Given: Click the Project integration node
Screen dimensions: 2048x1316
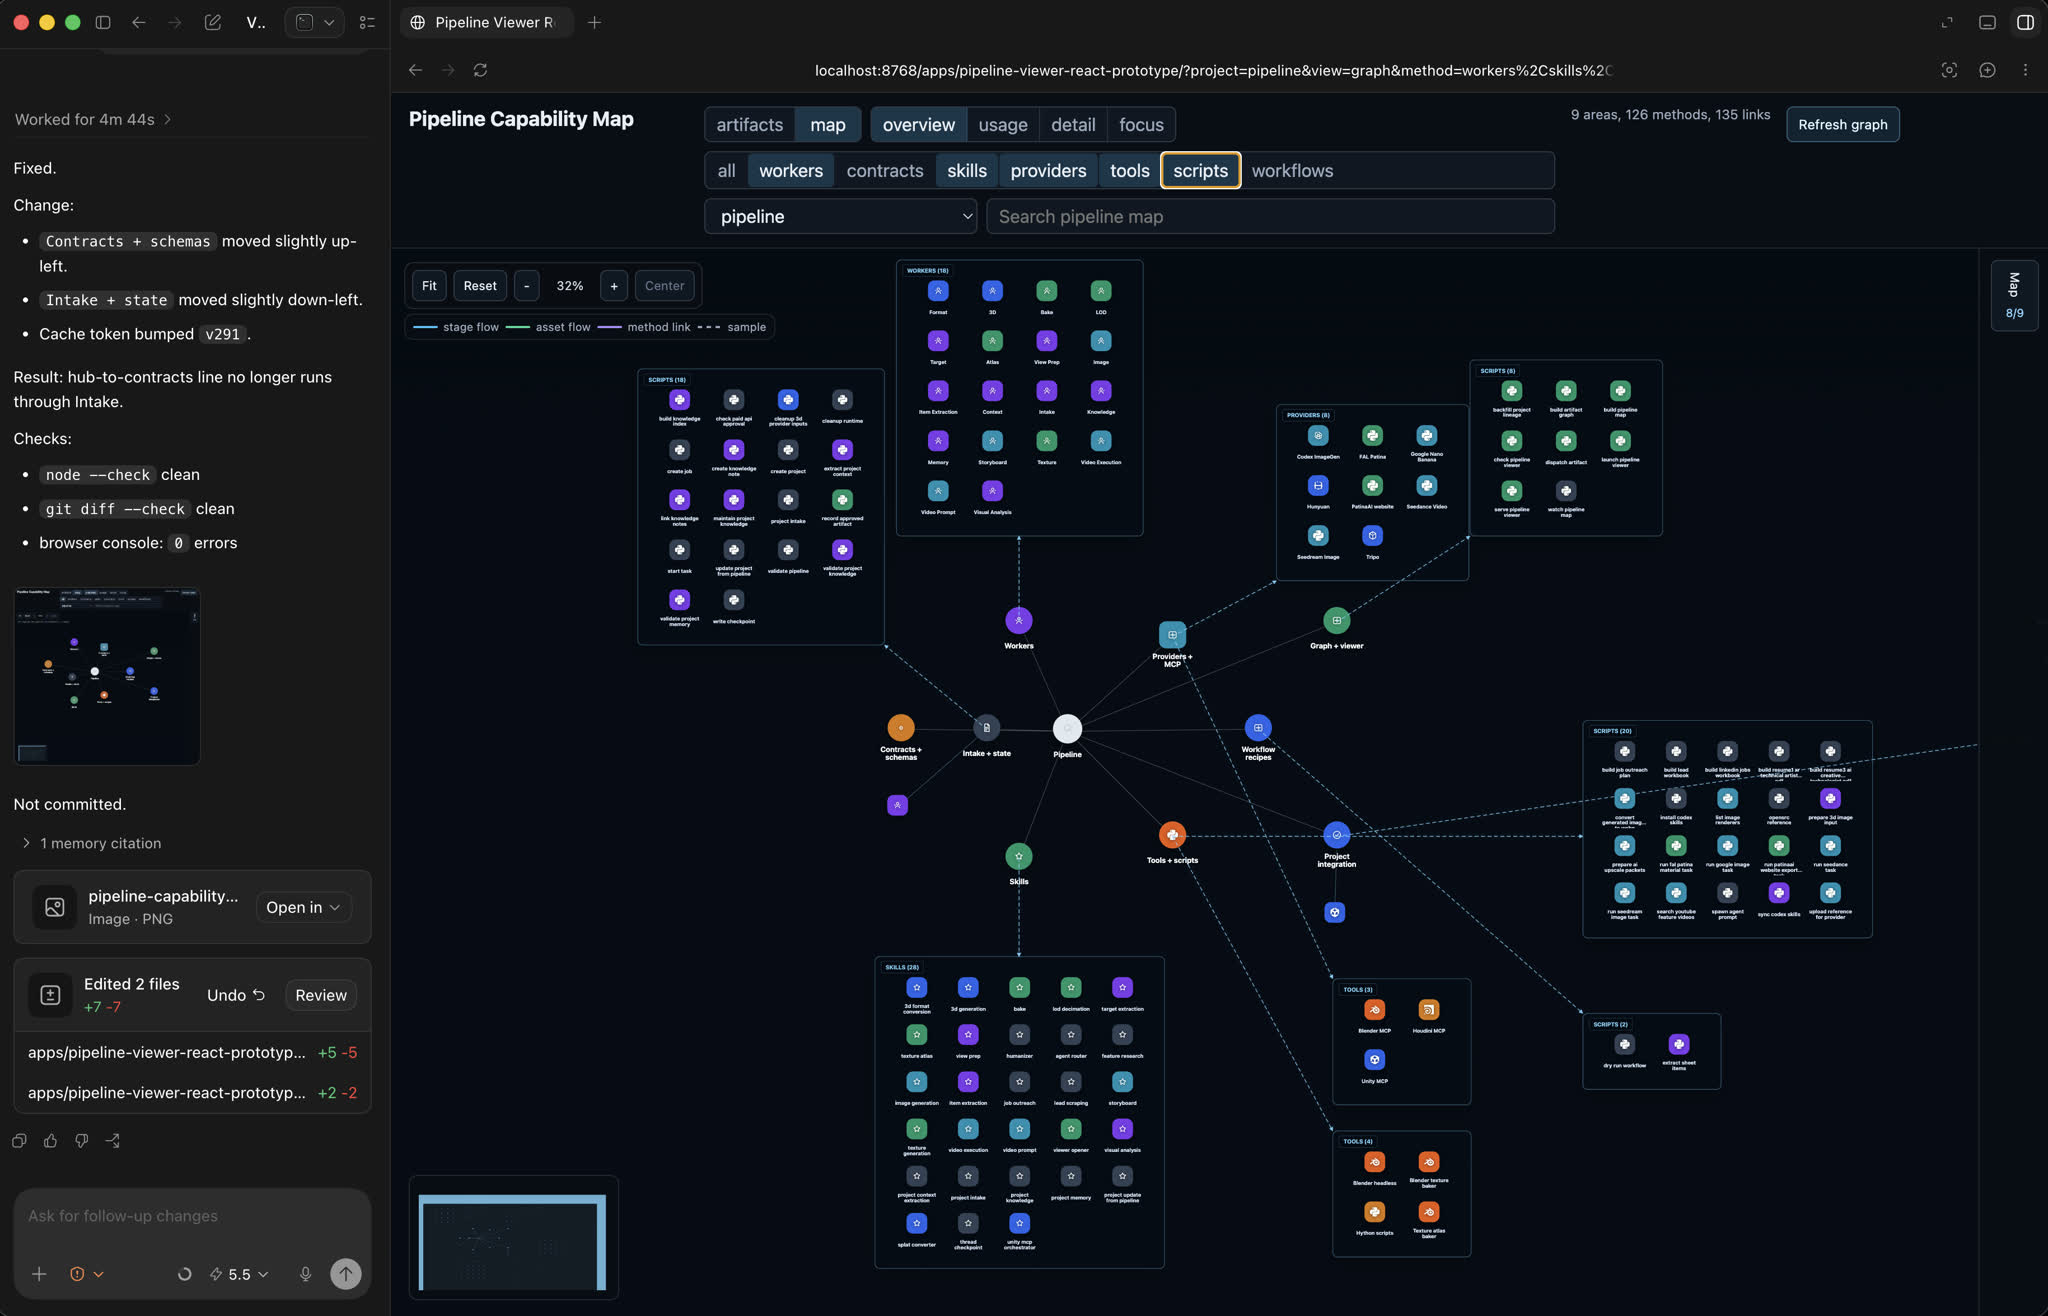Looking at the screenshot, I should tap(1336, 835).
